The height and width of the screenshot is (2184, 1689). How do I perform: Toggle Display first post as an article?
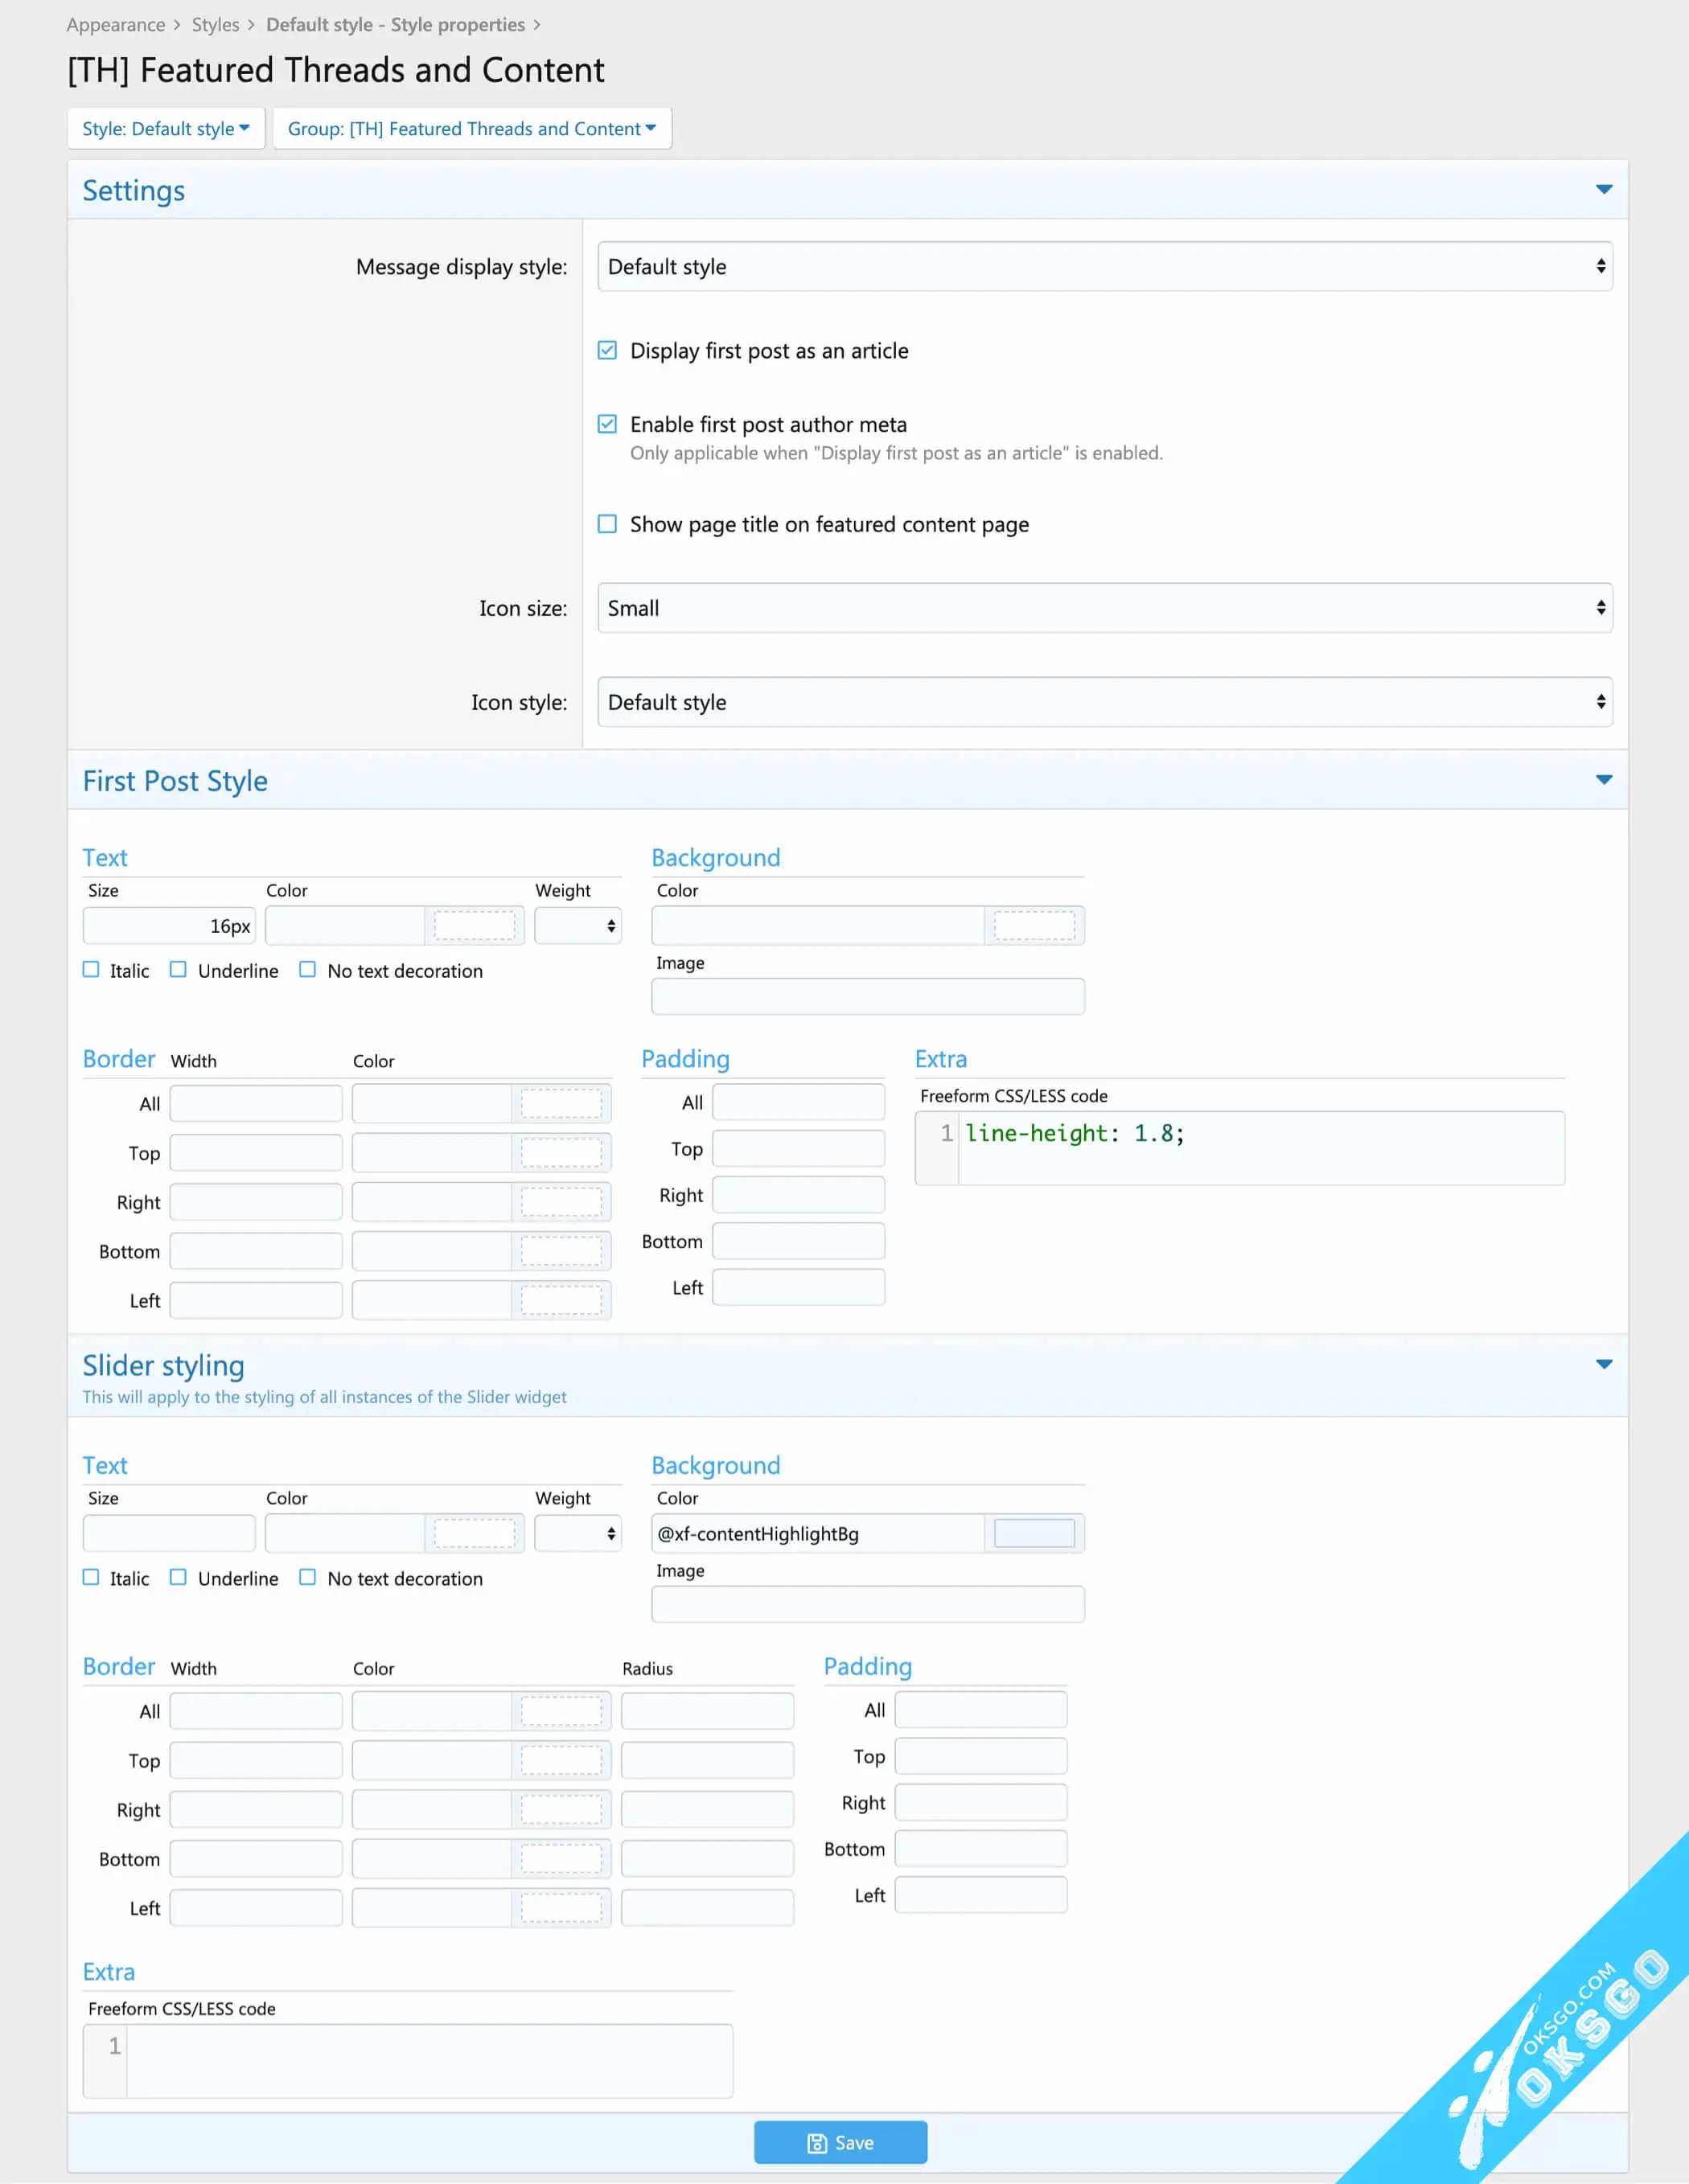[x=608, y=349]
